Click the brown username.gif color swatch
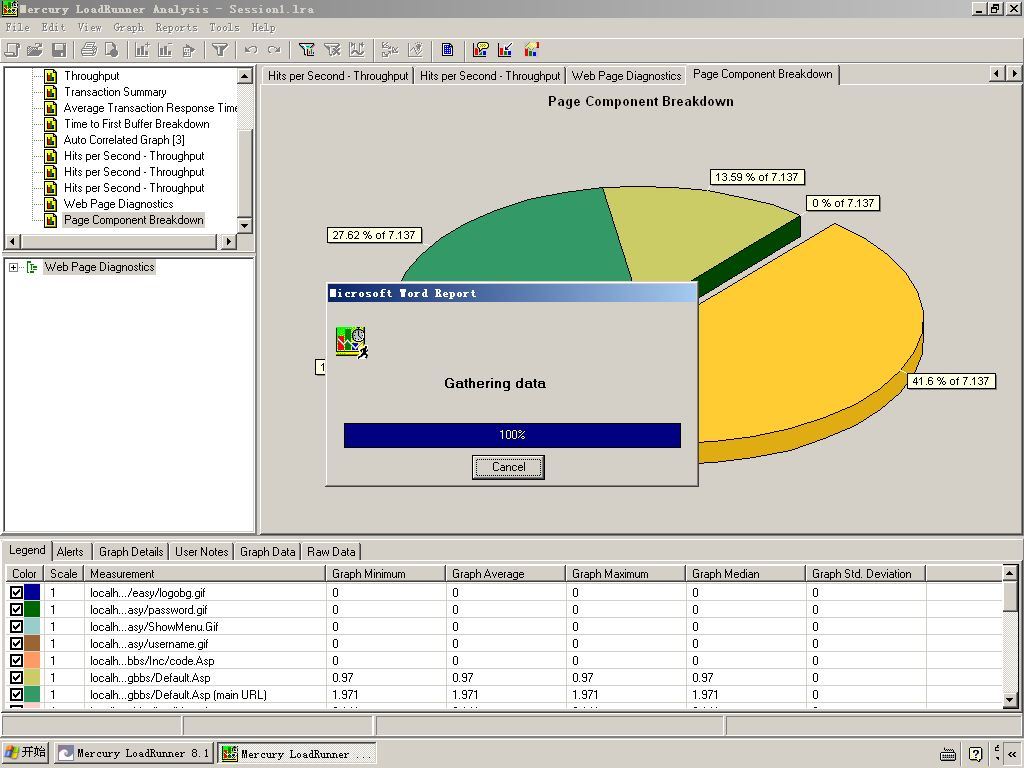The image size is (1024, 768). tap(32, 643)
